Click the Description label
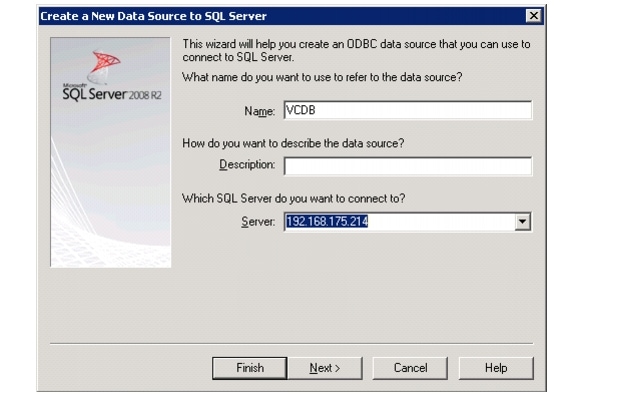 coord(247,164)
